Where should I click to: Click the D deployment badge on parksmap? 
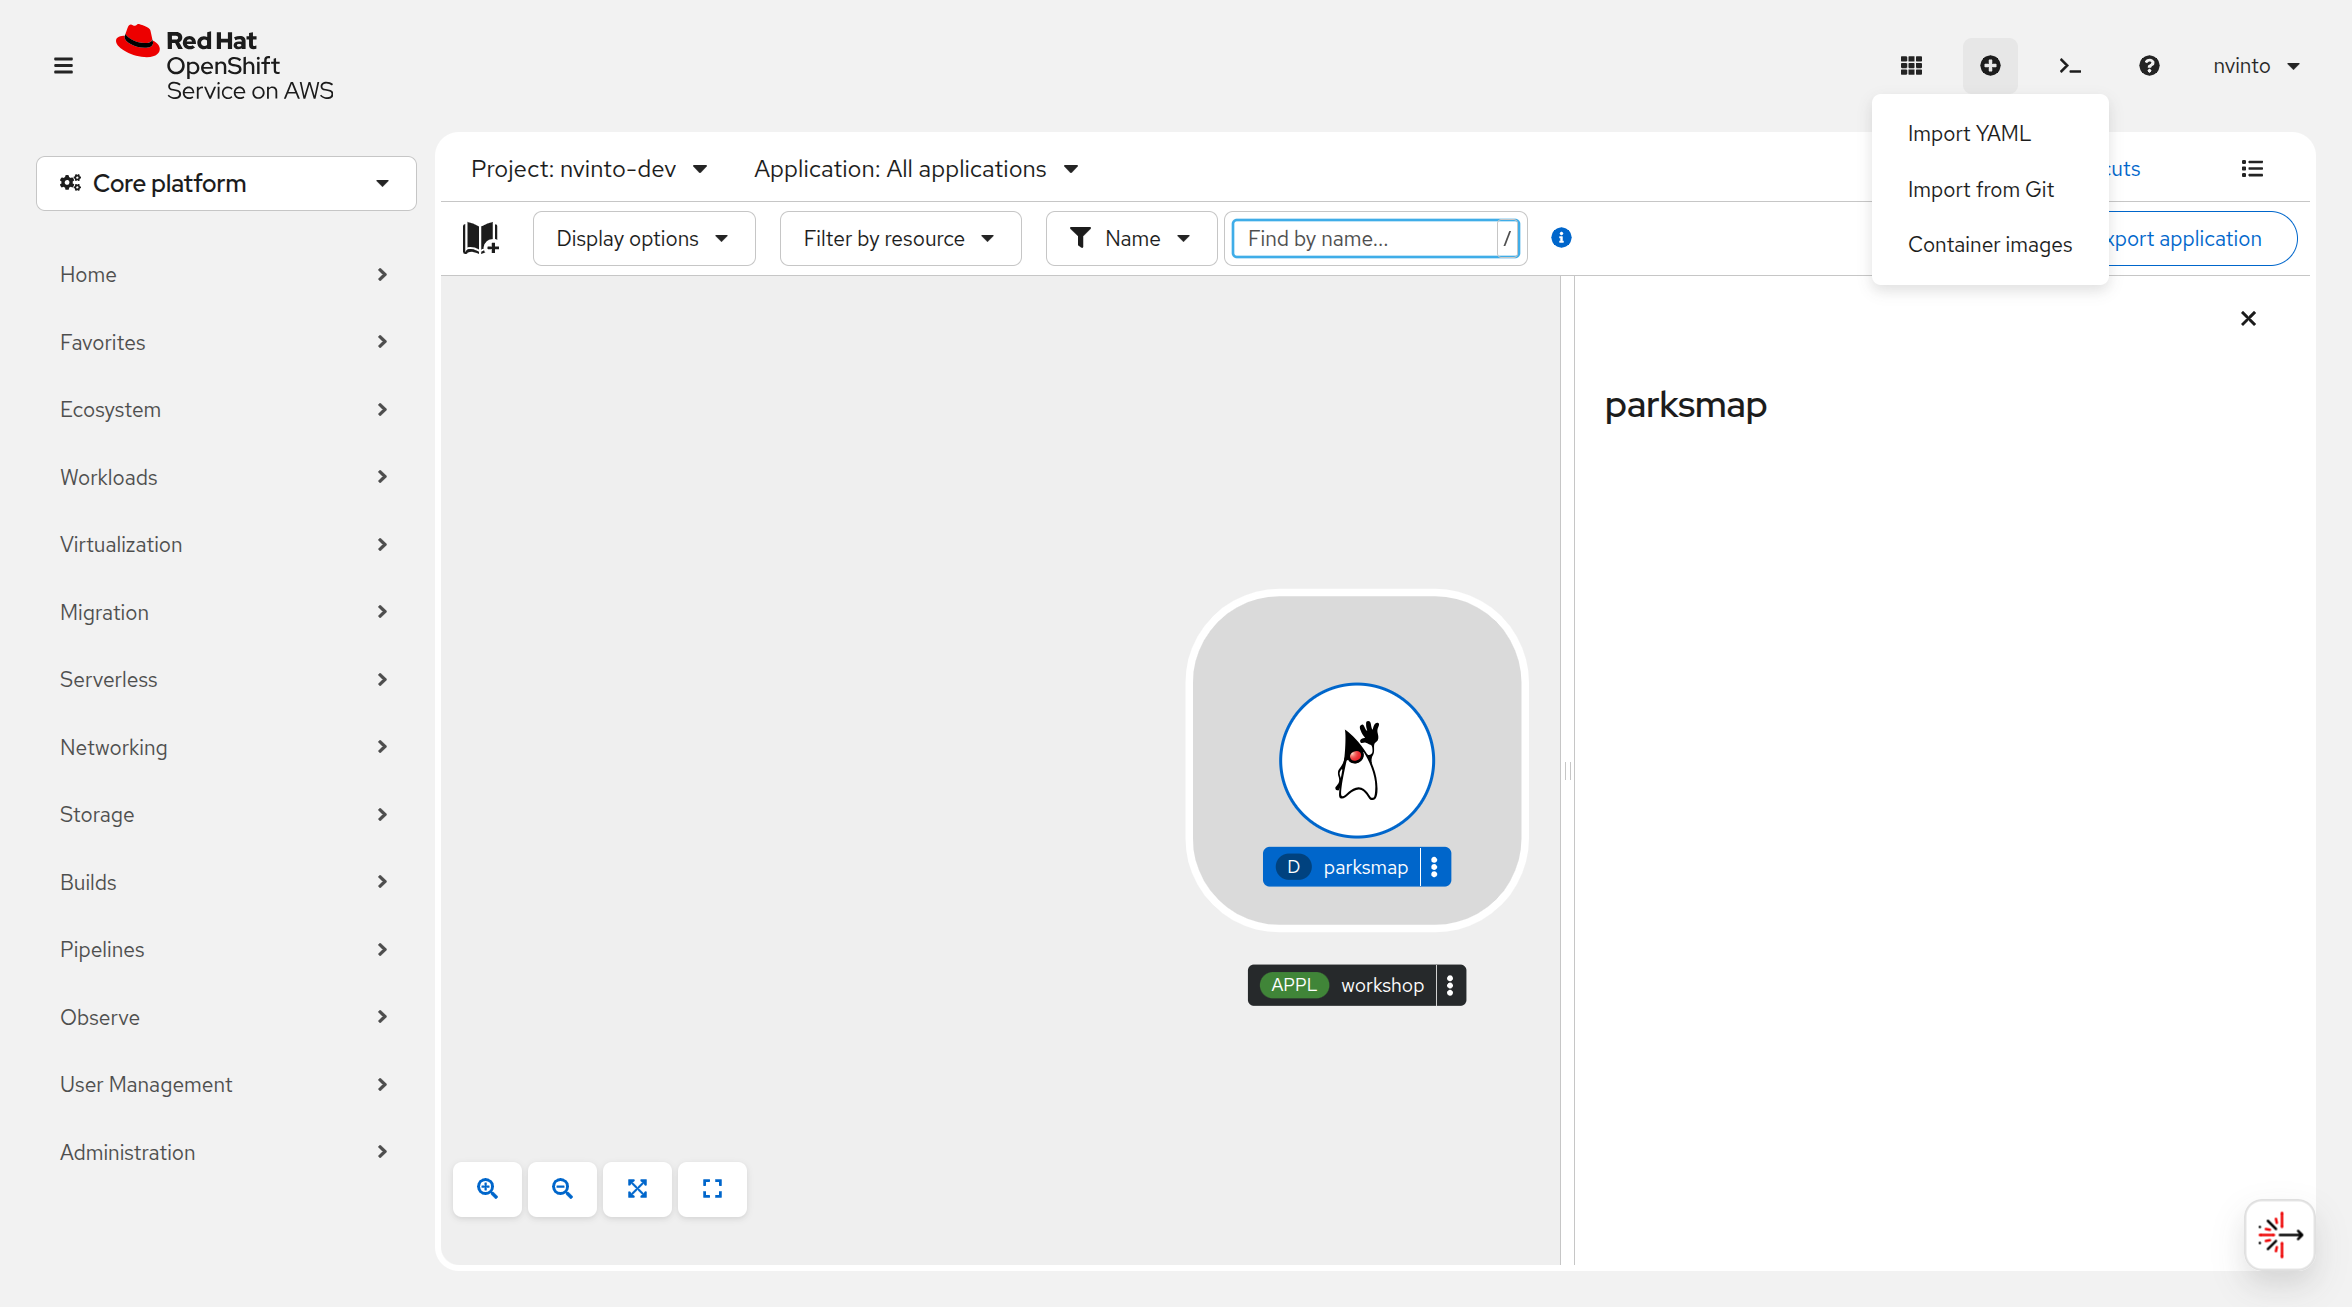(1293, 867)
